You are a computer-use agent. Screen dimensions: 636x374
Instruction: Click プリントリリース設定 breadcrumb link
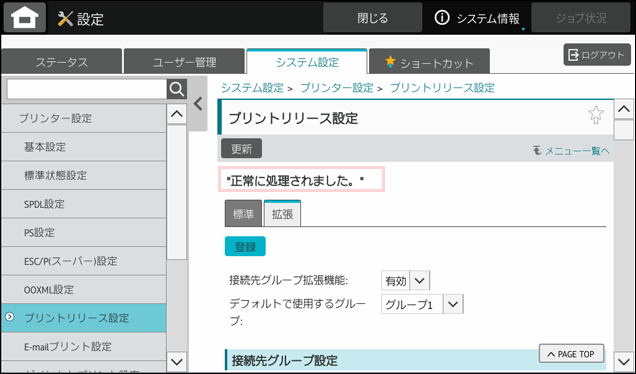click(442, 88)
